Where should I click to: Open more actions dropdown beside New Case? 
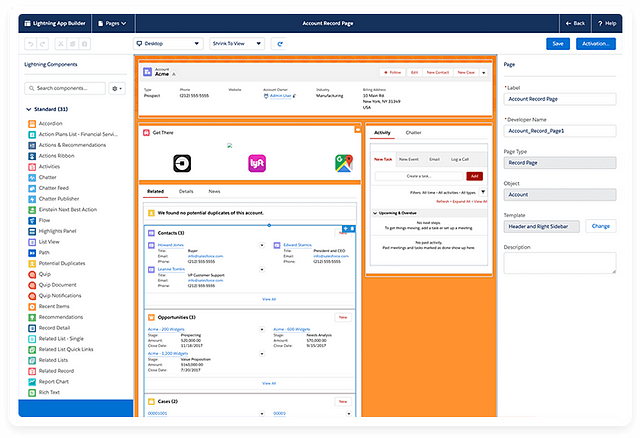pos(484,73)
